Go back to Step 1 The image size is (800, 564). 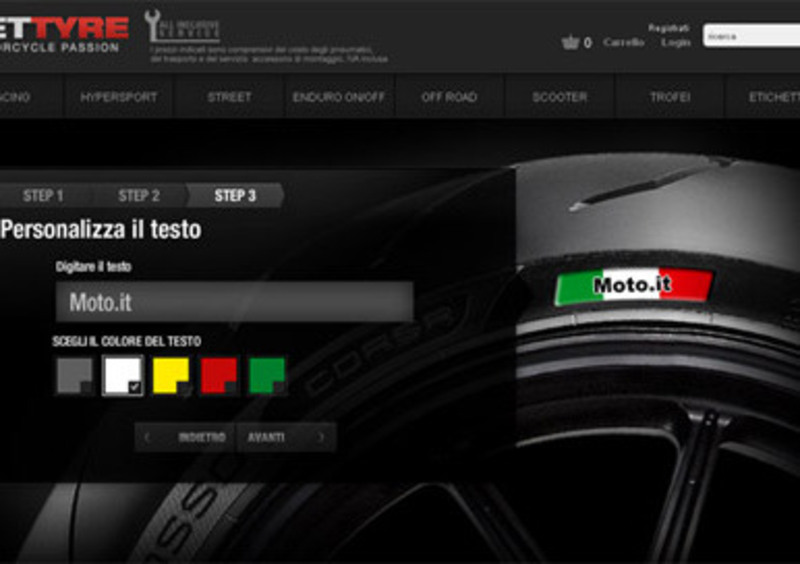44,195
